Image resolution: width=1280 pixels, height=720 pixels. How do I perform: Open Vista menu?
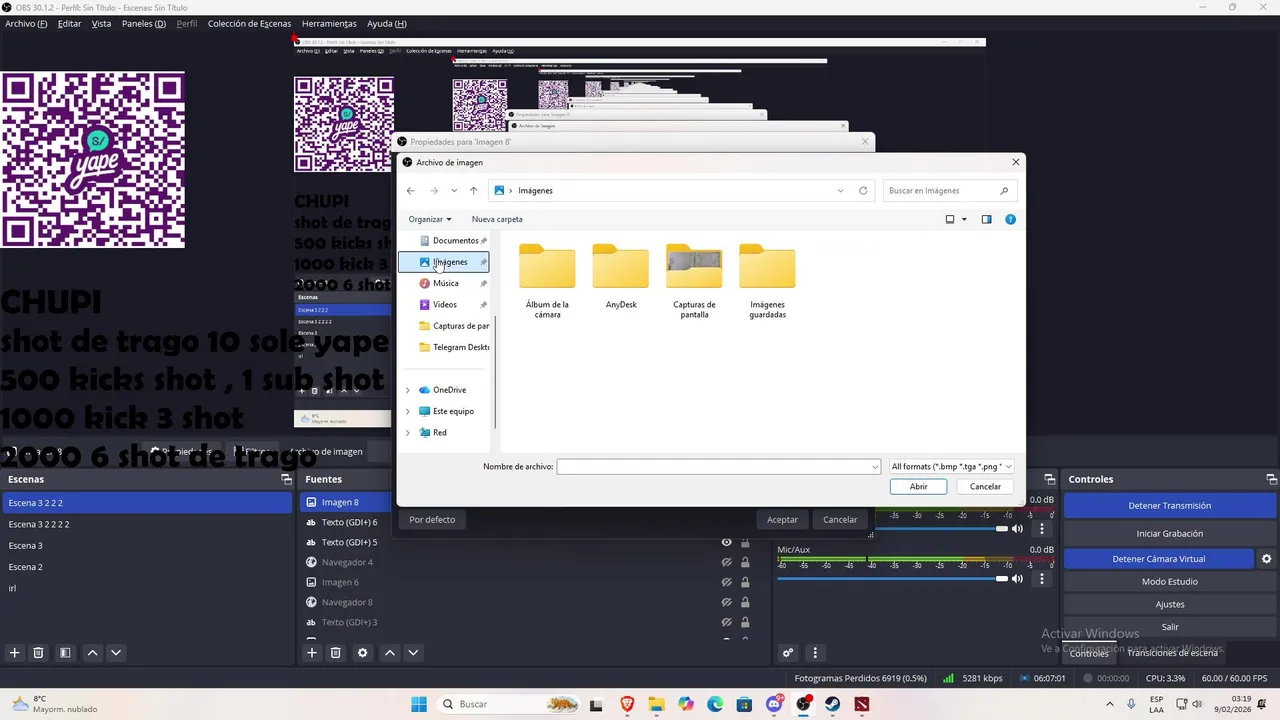101,23
